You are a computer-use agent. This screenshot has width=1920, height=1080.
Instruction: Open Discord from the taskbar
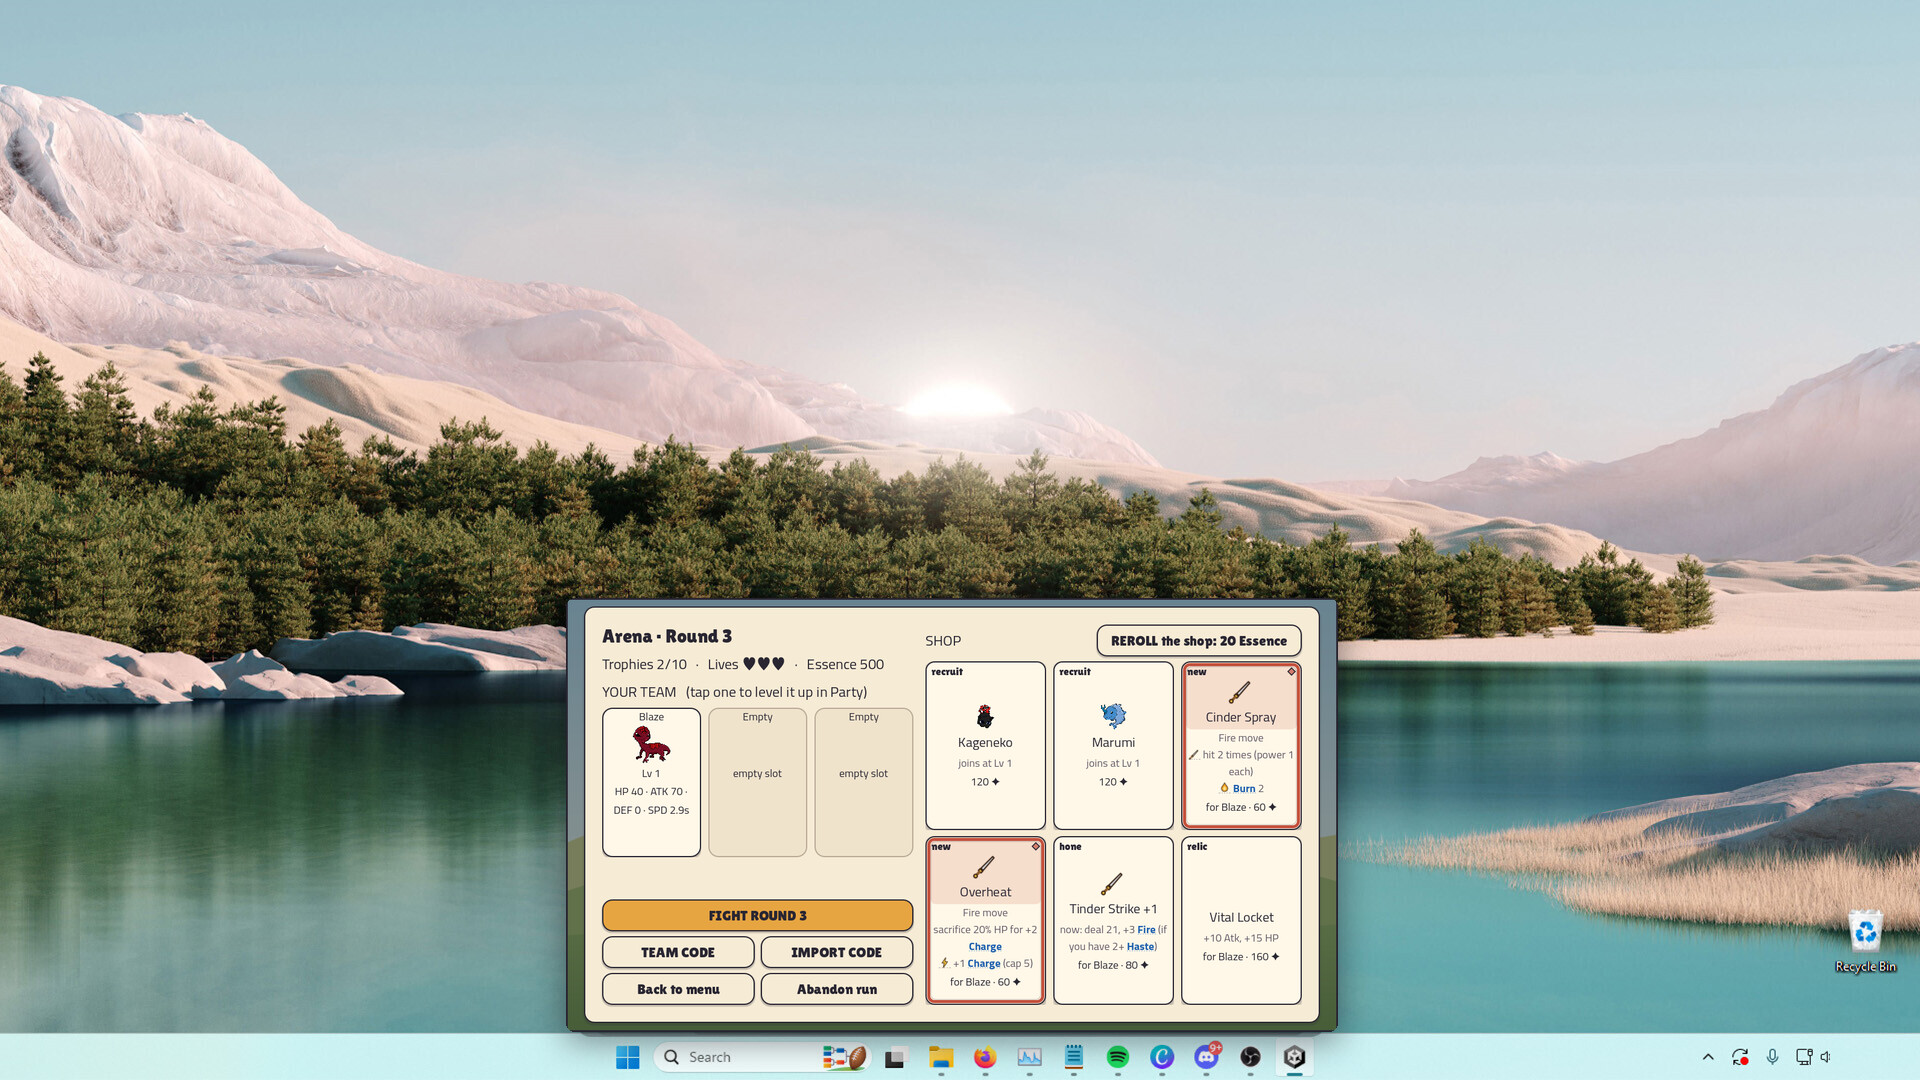tap(1206, 1057)
